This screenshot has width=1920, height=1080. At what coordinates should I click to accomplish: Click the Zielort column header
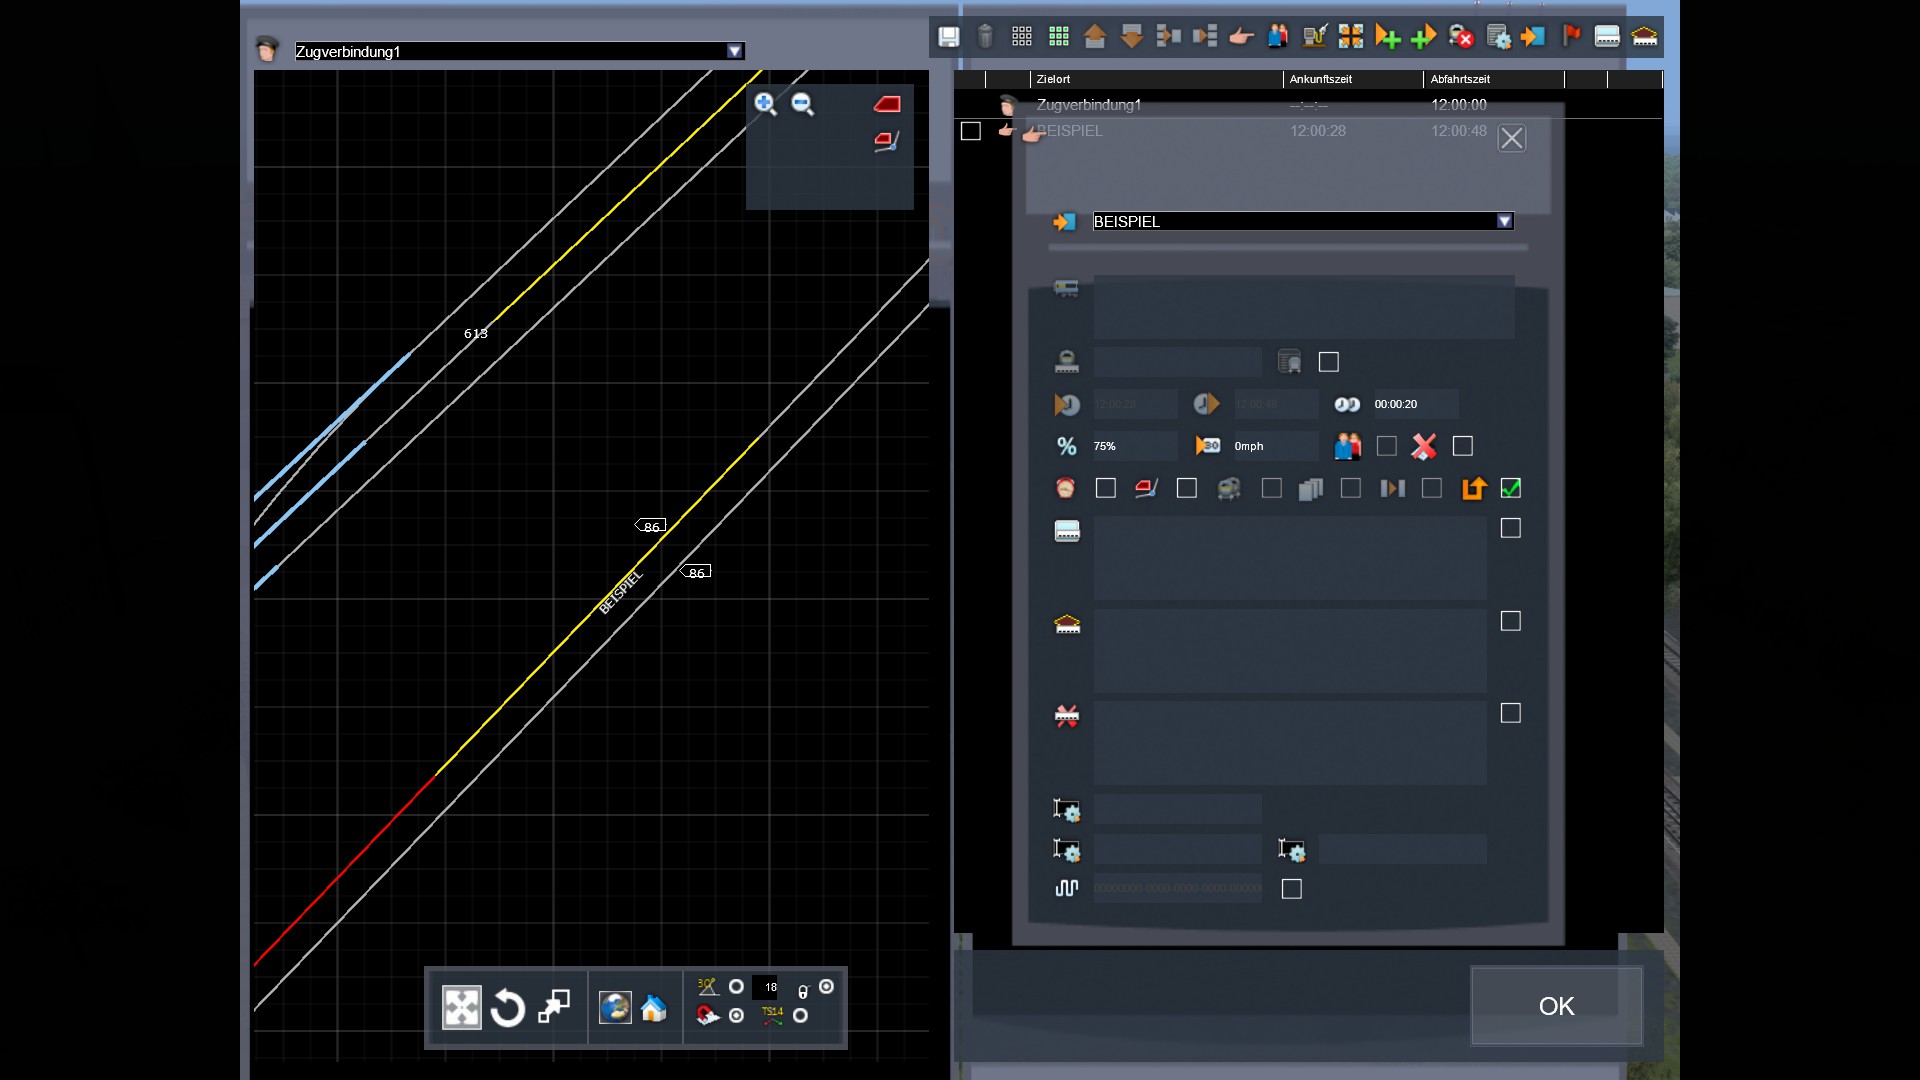(1054, 79)
